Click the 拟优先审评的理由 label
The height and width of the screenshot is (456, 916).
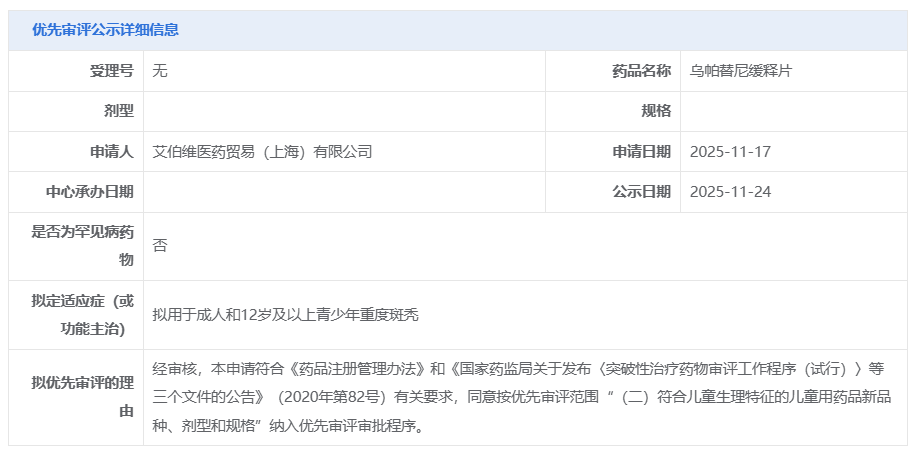[x=83, y=397]
